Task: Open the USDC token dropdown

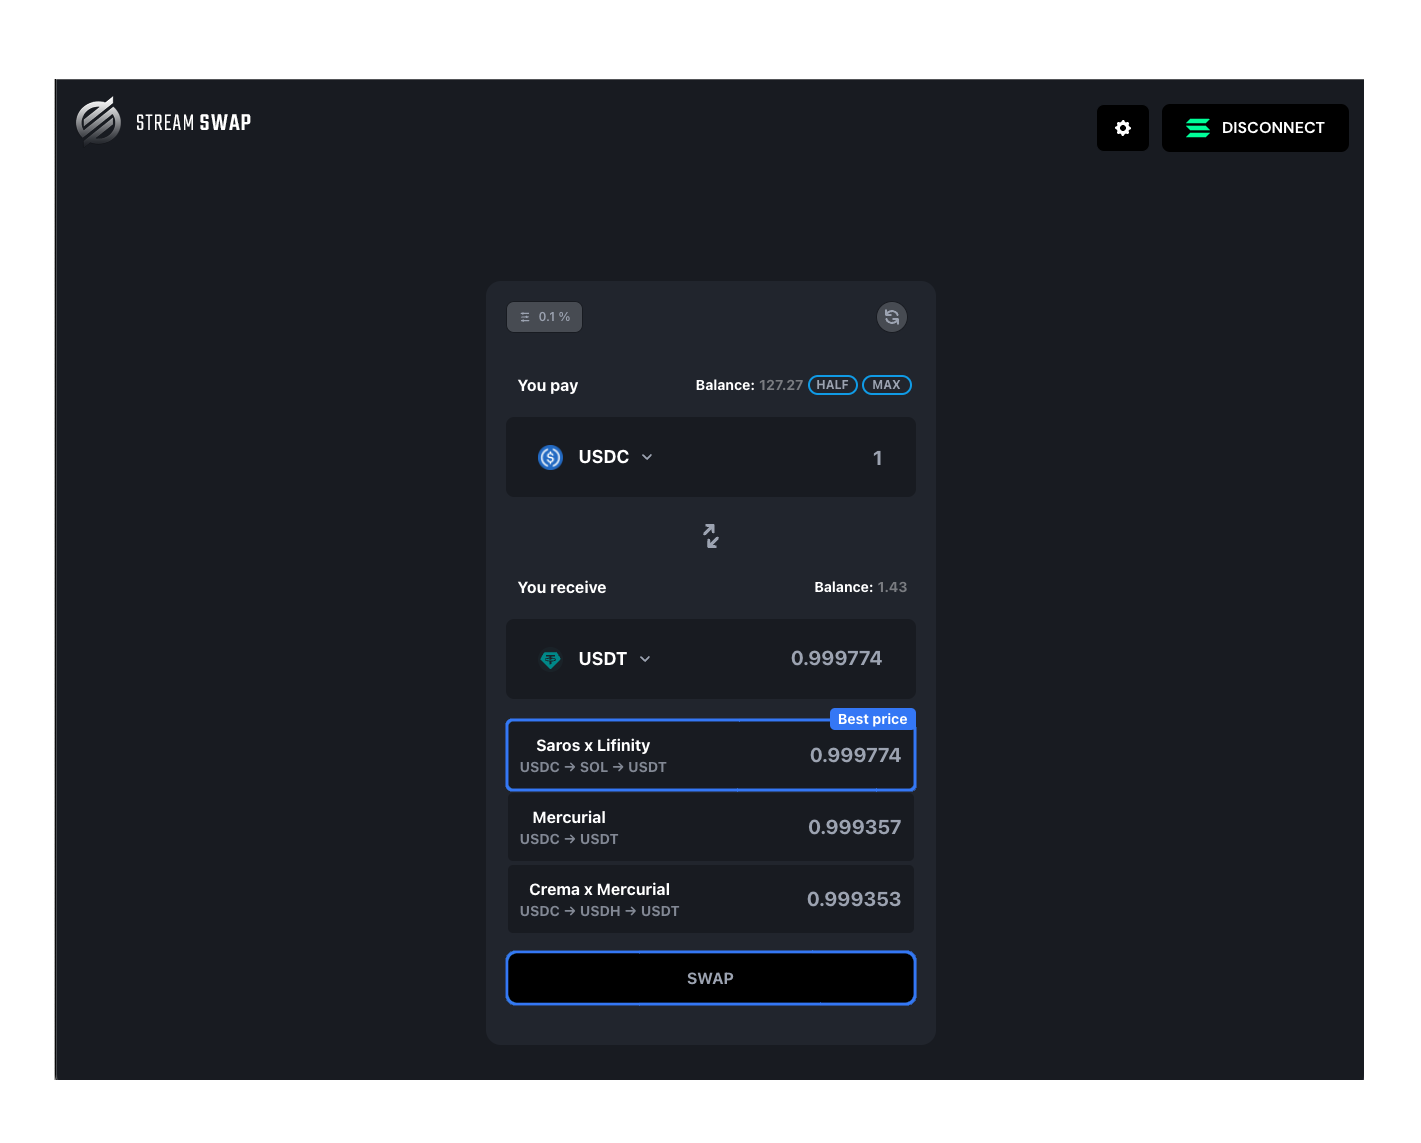Action: [646, 457]
